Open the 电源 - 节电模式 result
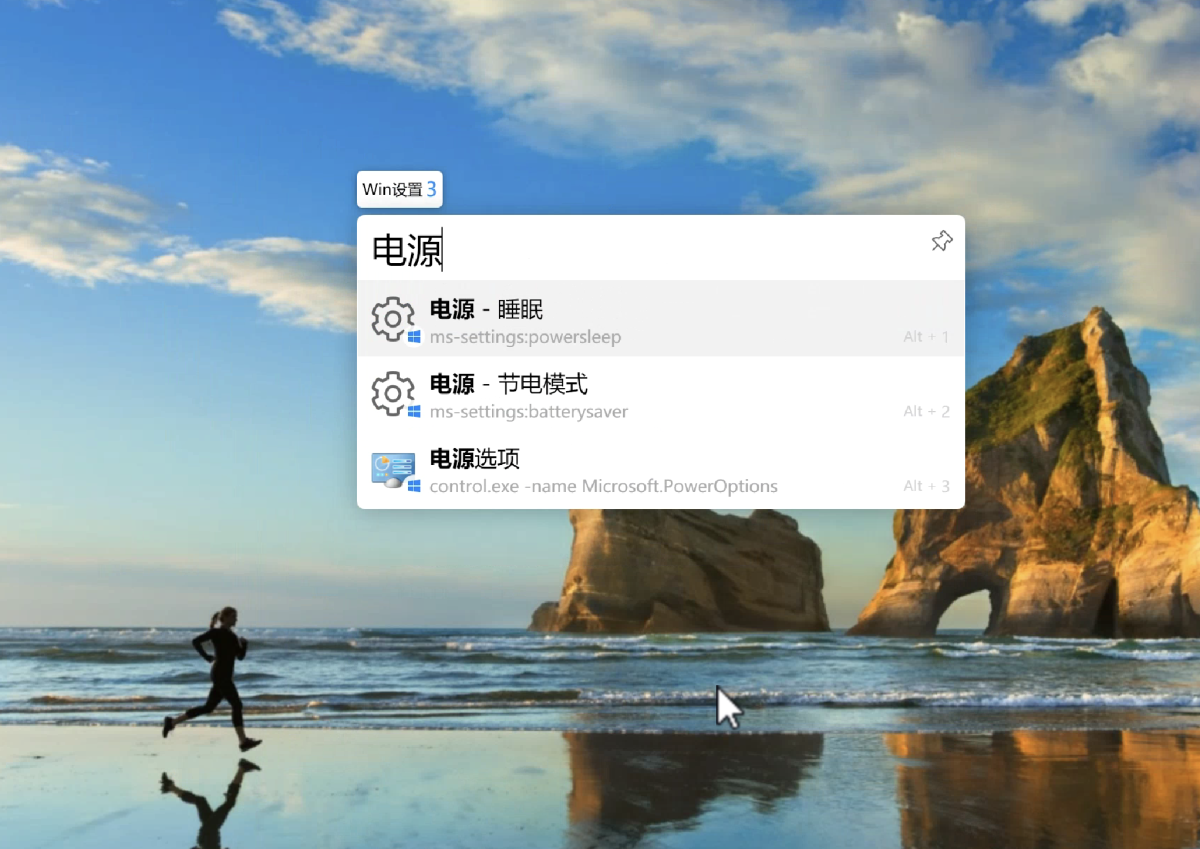Viewport: 1200px width, 849px height. [x=661, y=394]
